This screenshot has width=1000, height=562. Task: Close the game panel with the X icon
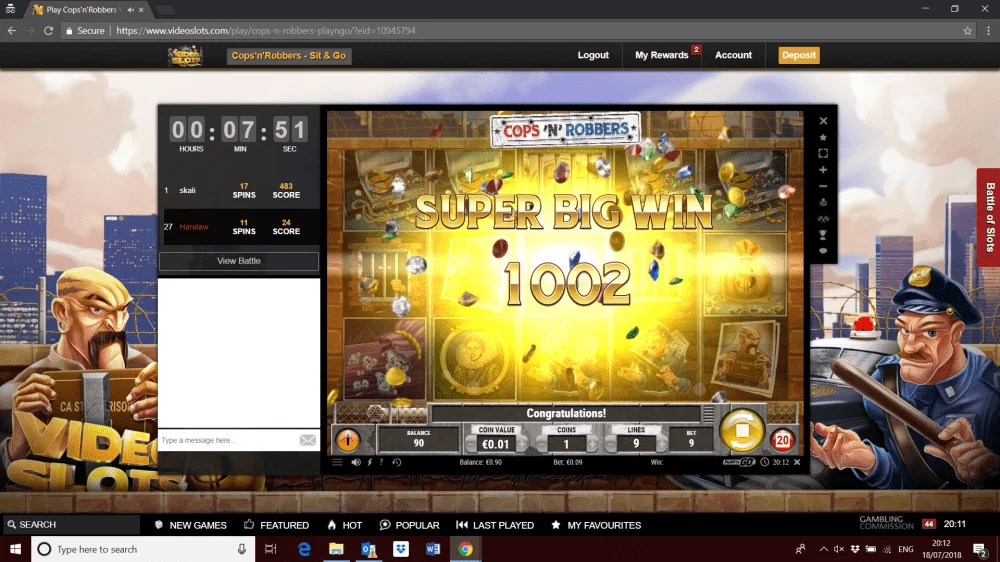[x=823, y=121]
